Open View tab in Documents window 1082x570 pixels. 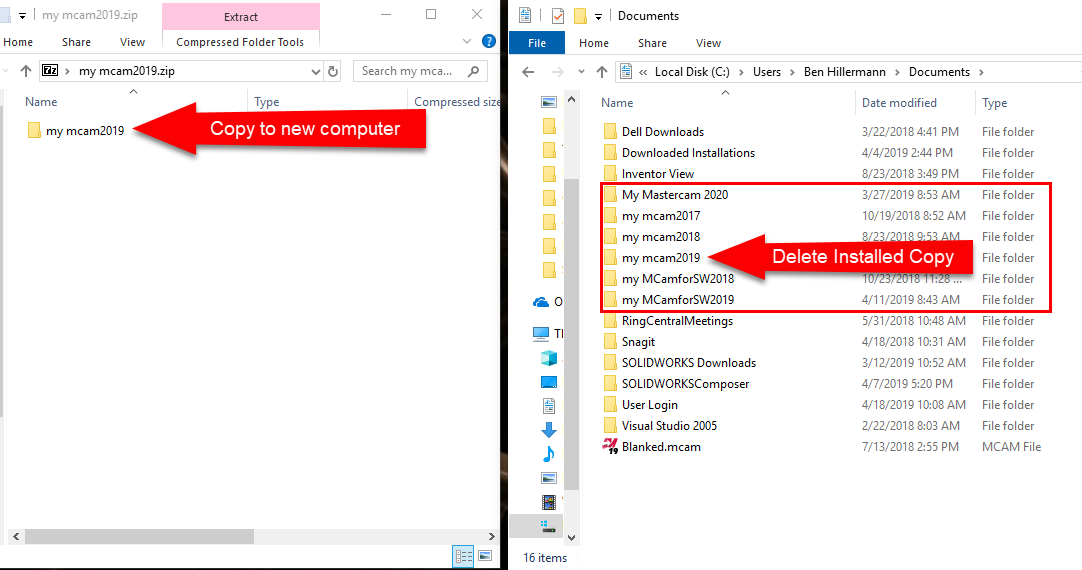tap(708, 43)
